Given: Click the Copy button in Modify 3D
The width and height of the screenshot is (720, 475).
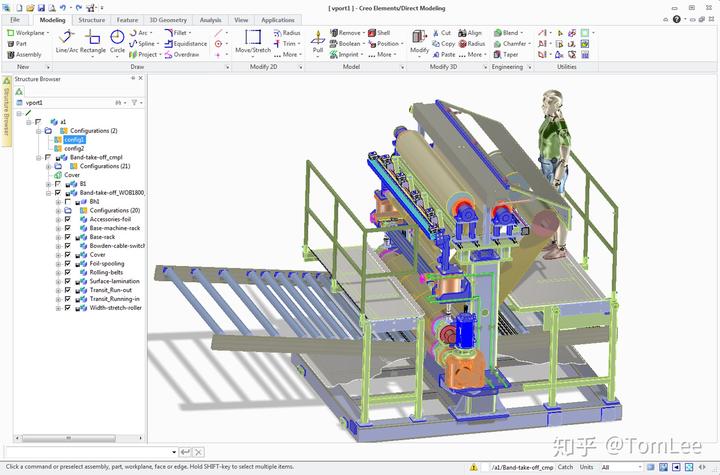Looking at the screenshot, I should [x=444, y=44].
